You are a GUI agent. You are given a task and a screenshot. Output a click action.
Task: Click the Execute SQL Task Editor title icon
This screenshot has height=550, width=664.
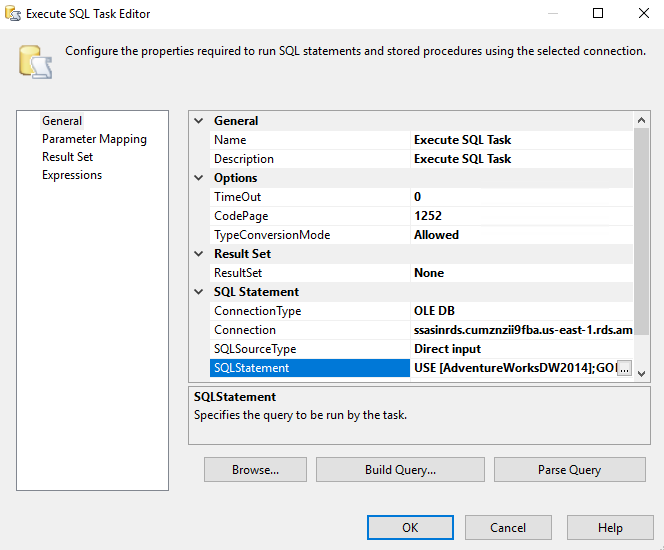click(x=13, y=14)
